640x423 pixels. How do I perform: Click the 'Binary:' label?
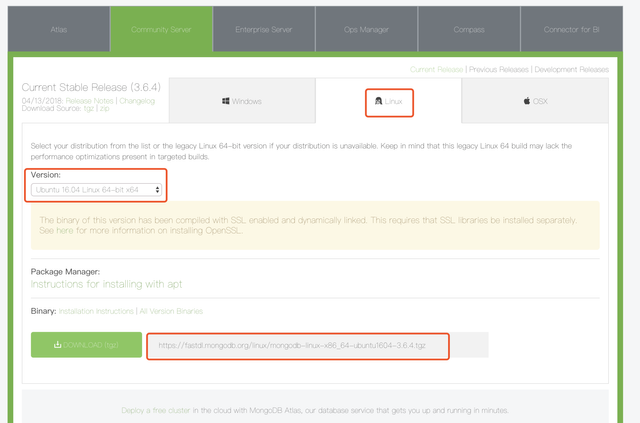pos(43,311)
